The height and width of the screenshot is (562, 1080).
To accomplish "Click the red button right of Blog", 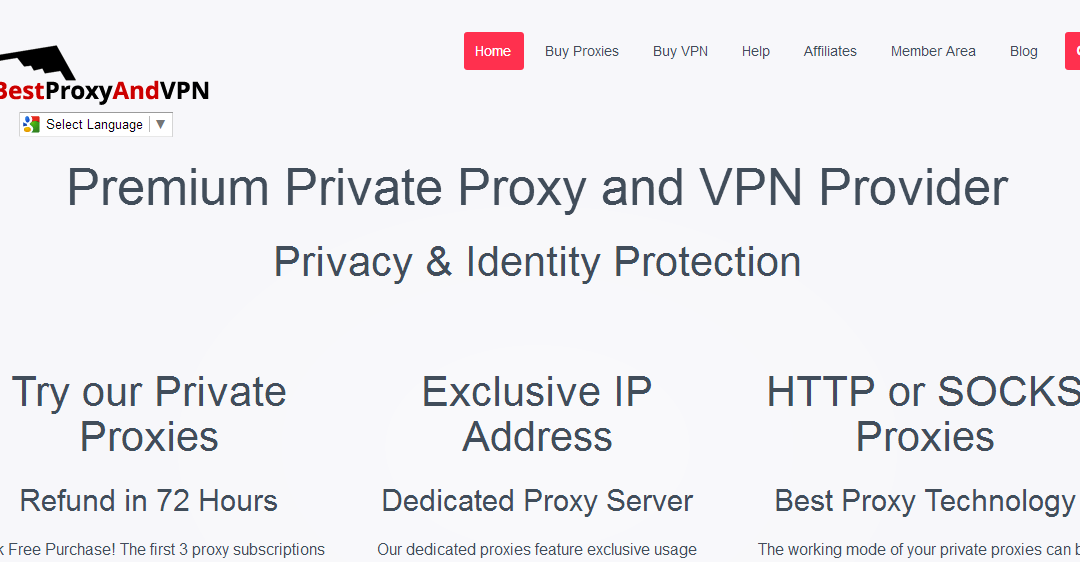I will click(1072, 51).
